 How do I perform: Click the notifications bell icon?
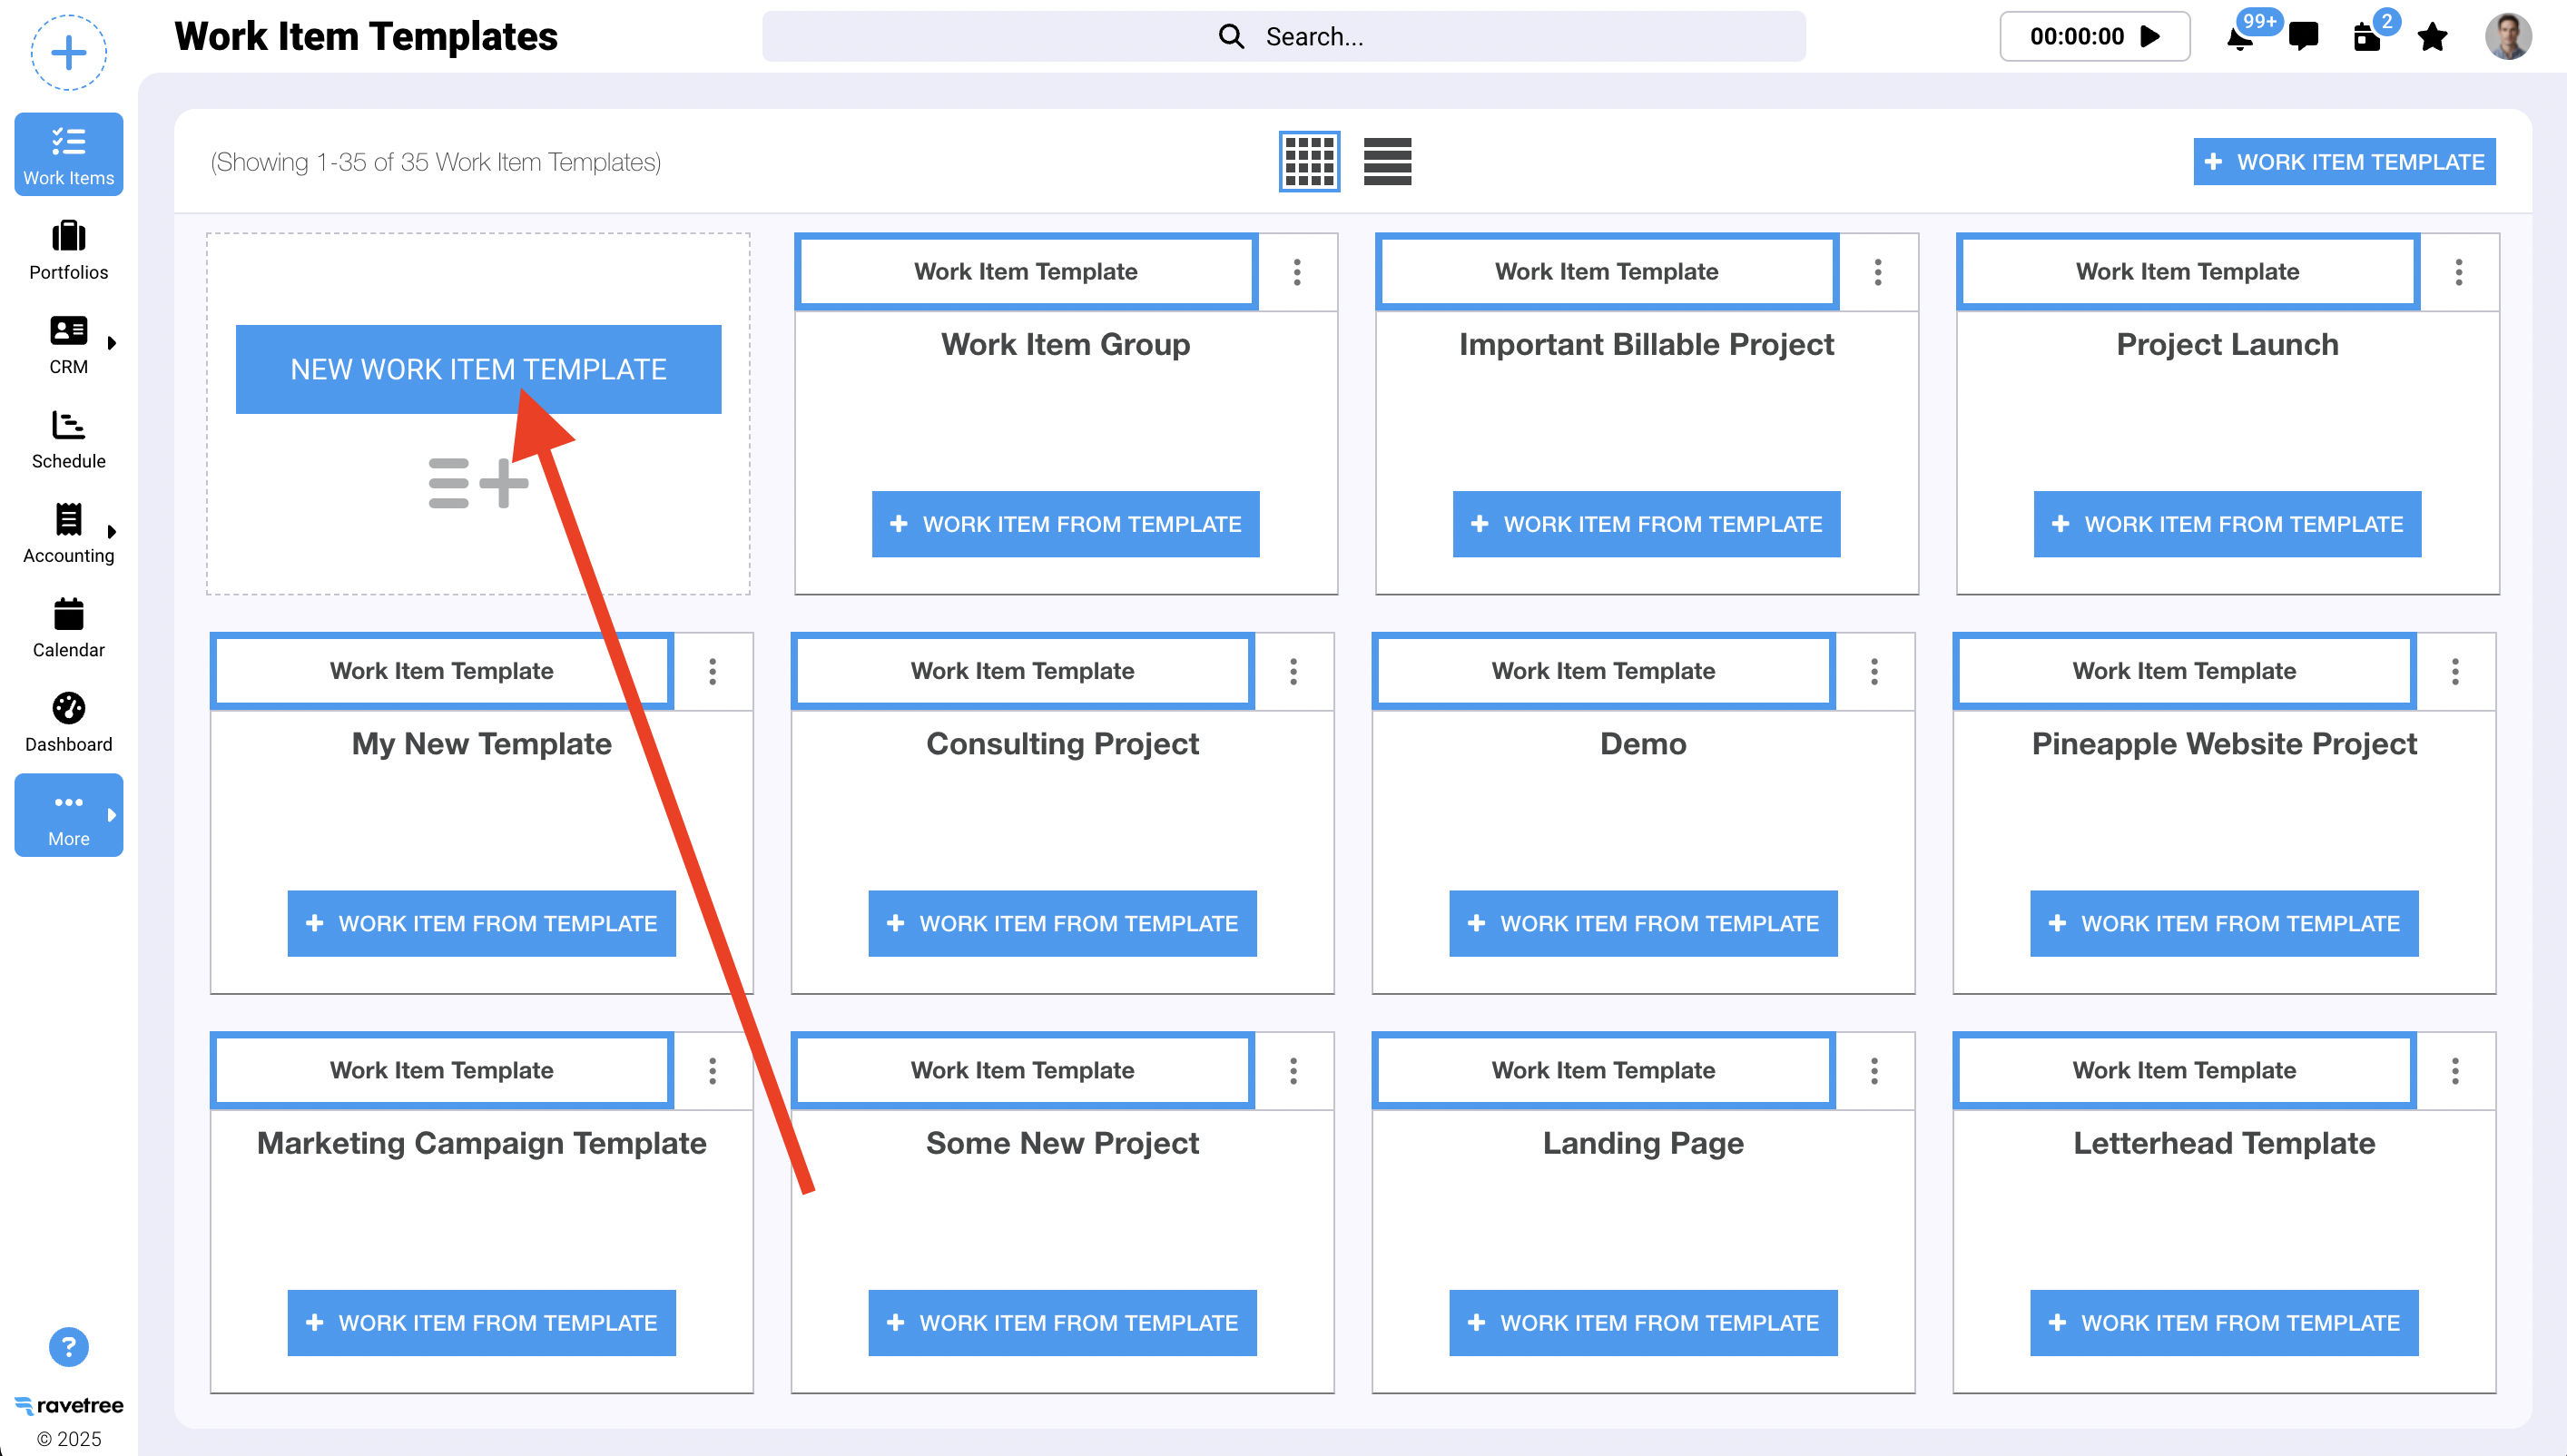tap(2240, 39)
